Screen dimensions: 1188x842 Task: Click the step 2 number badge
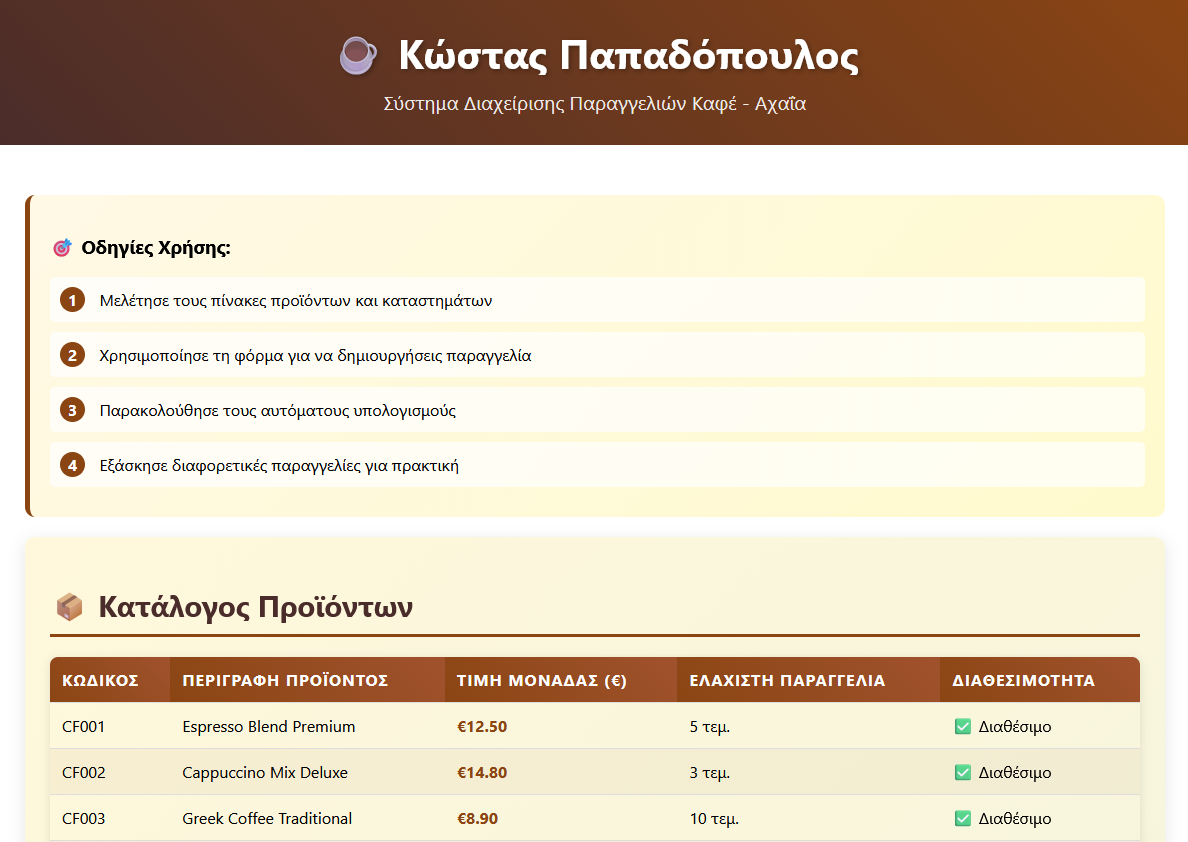(x=72, y=355)
